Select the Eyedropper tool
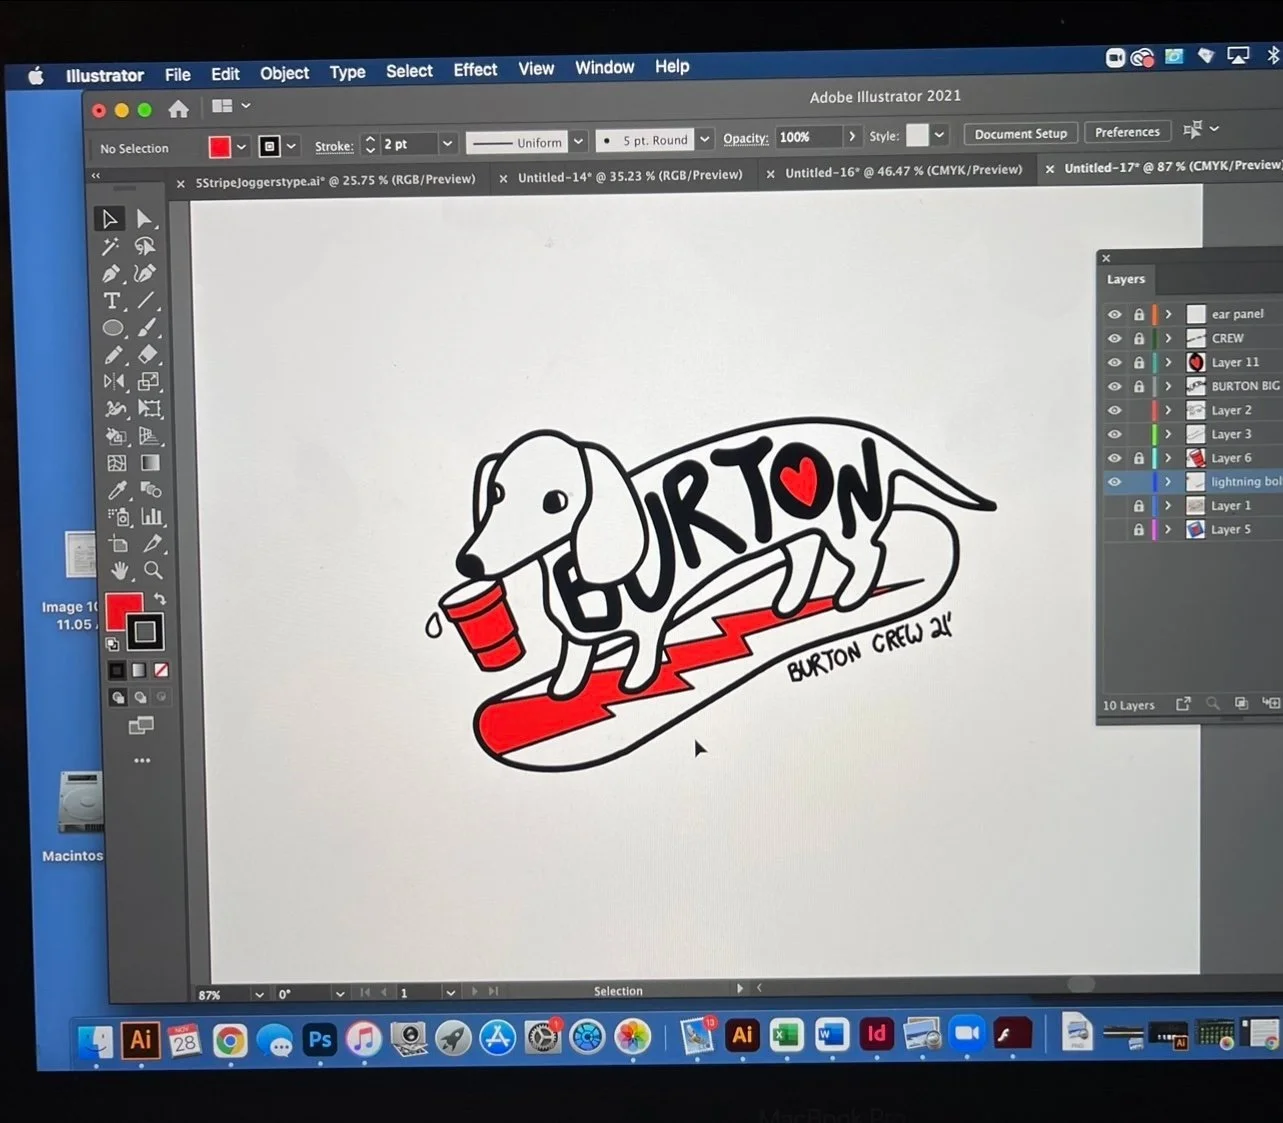 (x=118, y=490)
